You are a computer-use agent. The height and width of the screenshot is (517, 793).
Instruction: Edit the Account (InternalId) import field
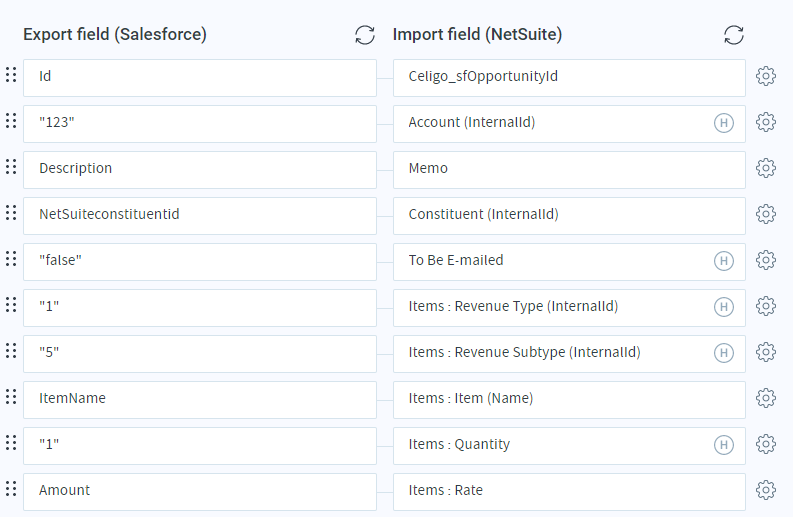569,124
